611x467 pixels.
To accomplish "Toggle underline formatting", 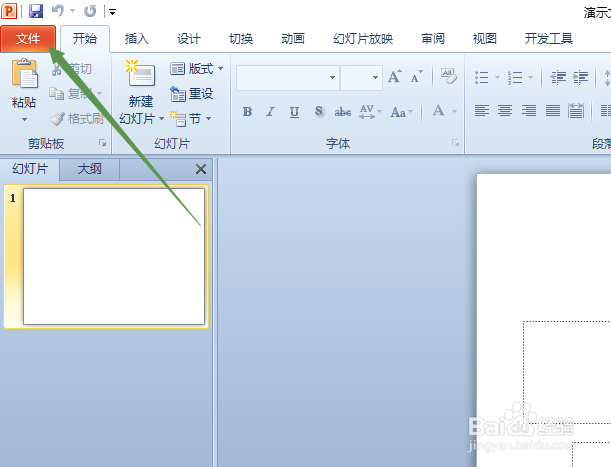I will pyautogui.click(x=295, y=112).
